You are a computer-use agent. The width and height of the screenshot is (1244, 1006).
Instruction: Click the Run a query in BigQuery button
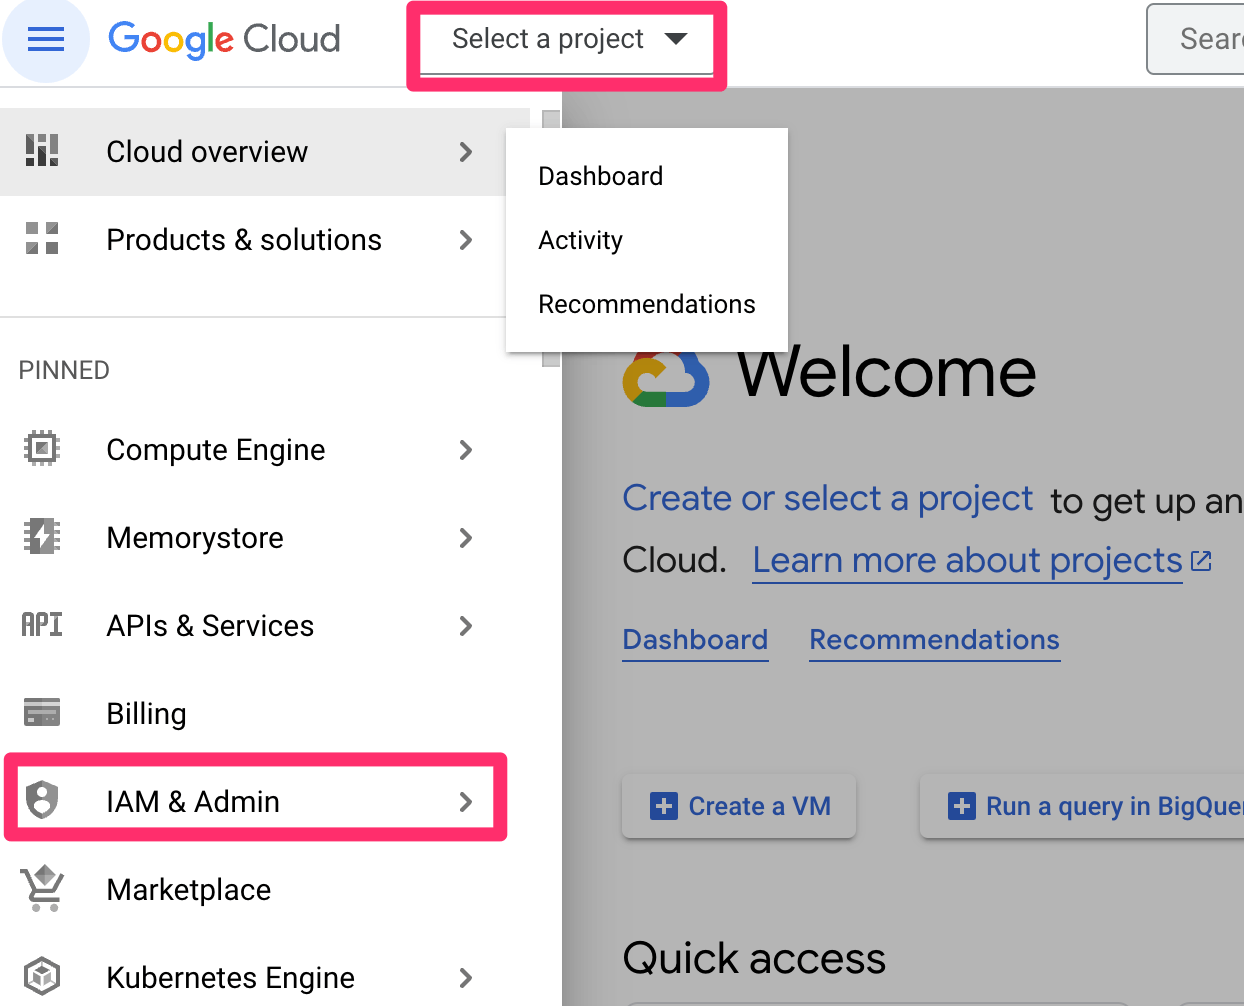point(1082,806)
